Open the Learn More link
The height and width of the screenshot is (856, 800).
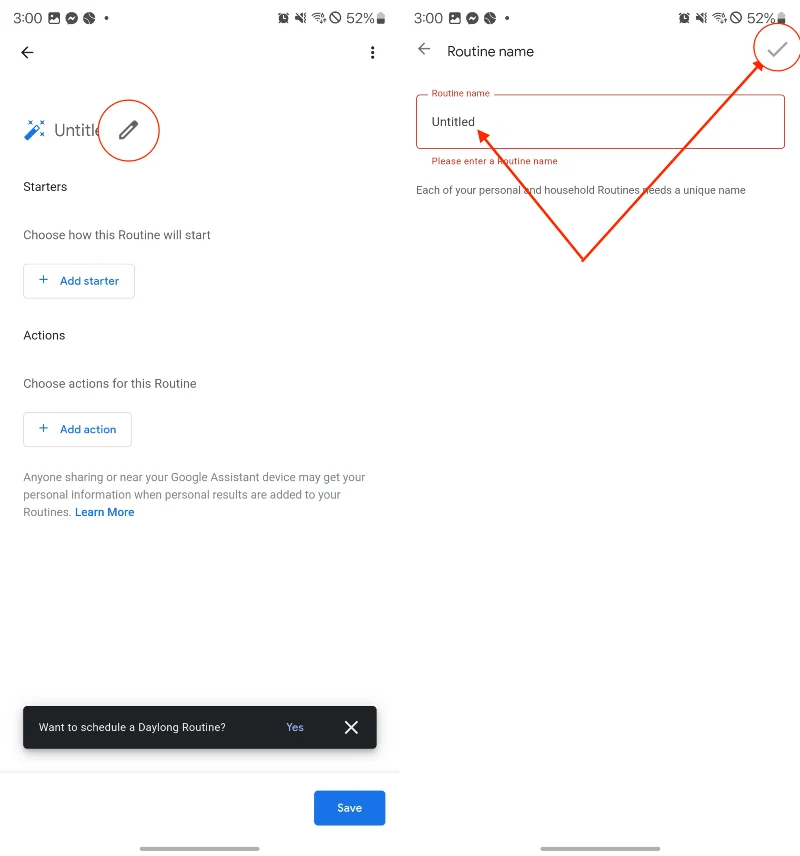click(104, 512)
